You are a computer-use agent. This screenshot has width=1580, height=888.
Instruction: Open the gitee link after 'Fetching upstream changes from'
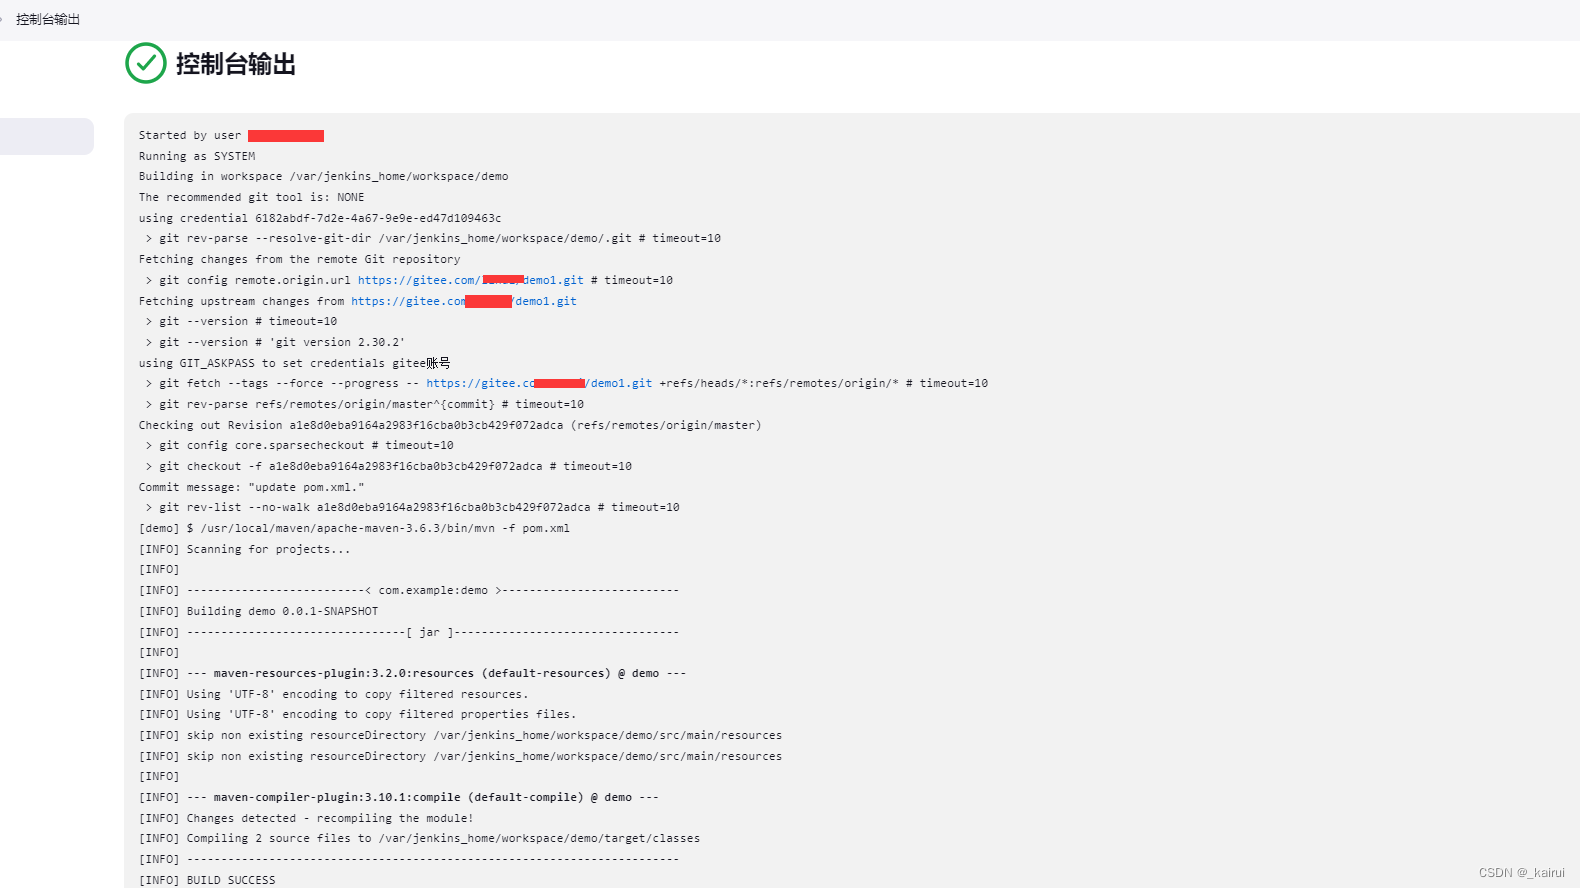(x=464, y=301)
